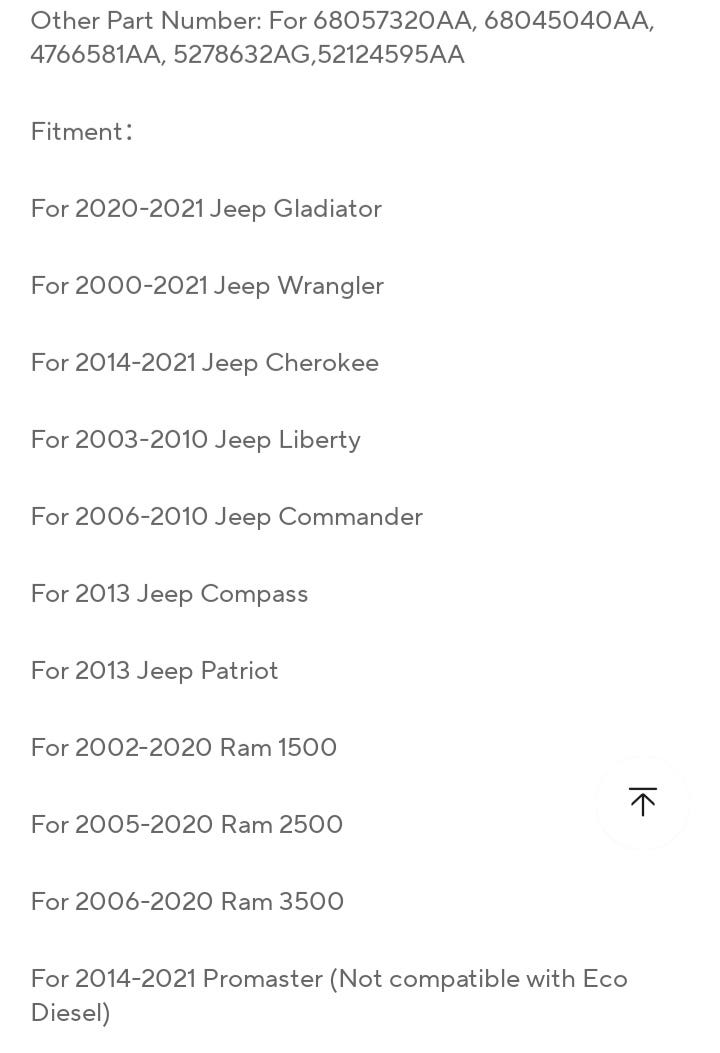This screenshot has width=720, height=1053.
Task: Select the 2014-2021 Jeep Cherokee entry
Action: [x=205, y=363]
